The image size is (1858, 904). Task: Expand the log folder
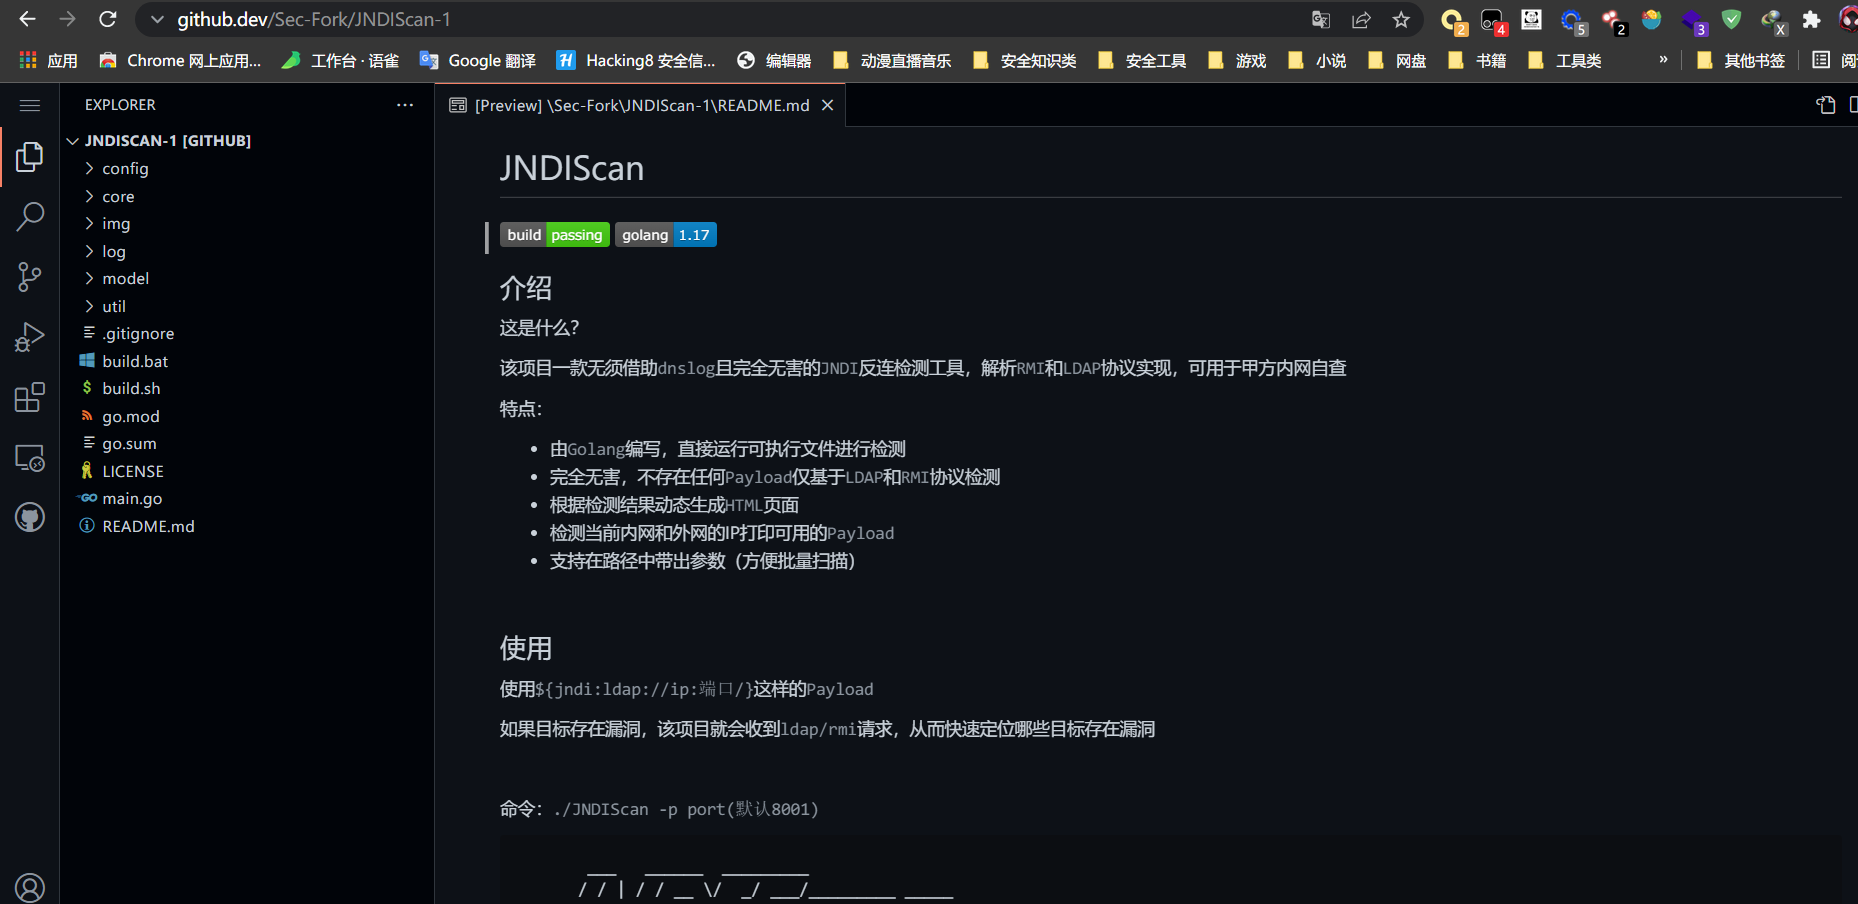[x=247, y=252]
